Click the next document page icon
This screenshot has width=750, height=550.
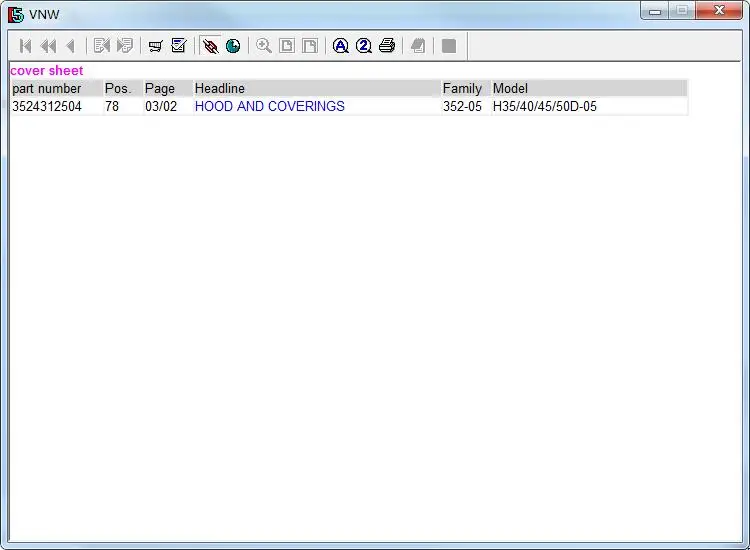125,46
